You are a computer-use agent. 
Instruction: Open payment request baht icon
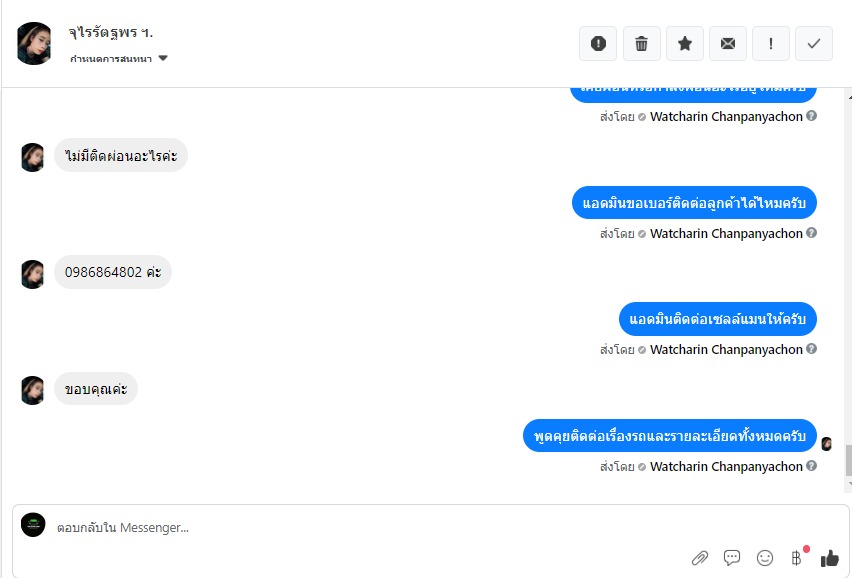pos(797,558)
